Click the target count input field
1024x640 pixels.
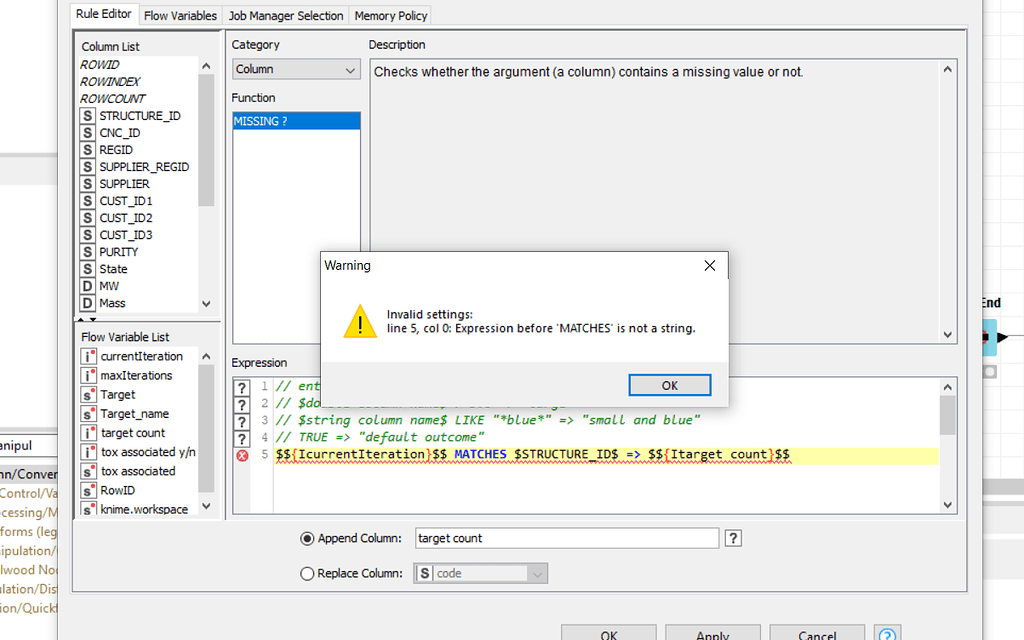(x=566, y=538)
